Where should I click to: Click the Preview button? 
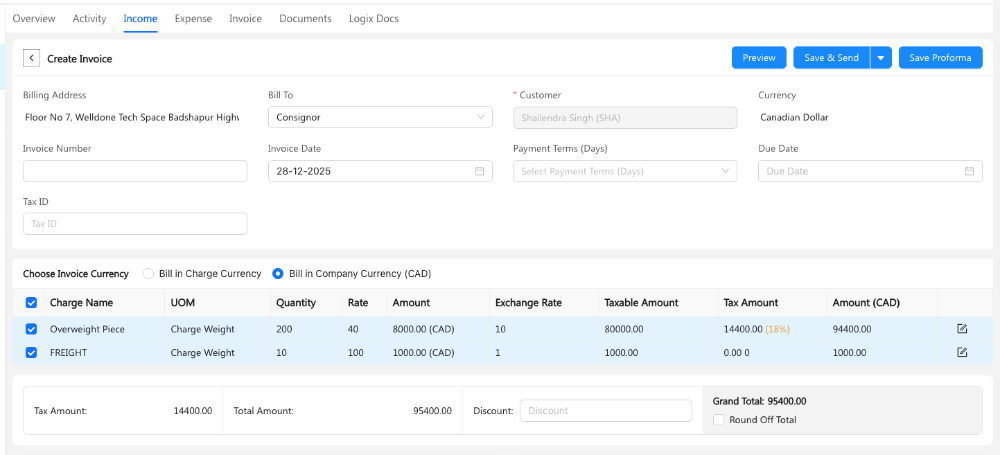click(x=759, y=58)
